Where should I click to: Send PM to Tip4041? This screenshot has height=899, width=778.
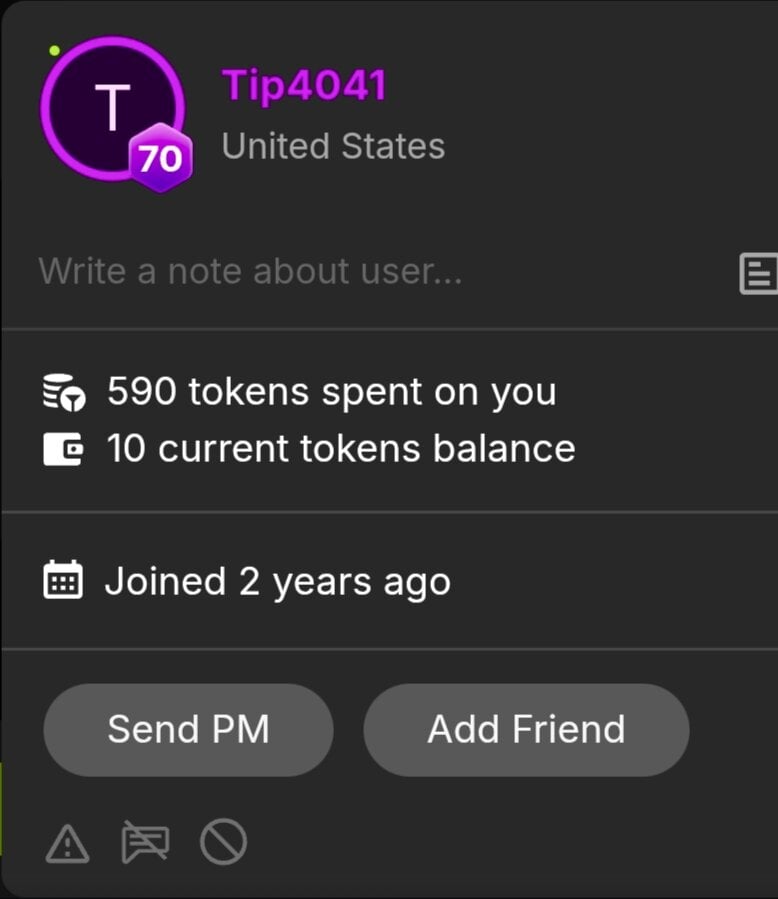188,729
